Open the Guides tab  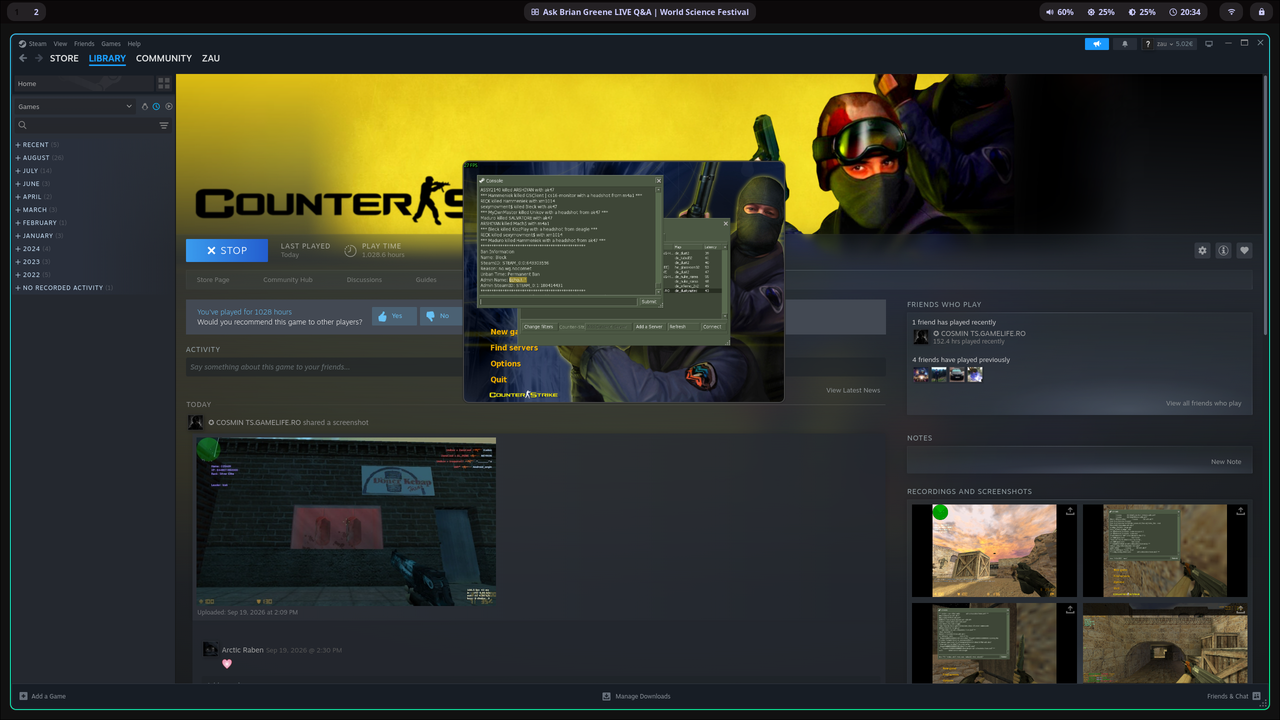pyautogui.click(x=426, y=280)
